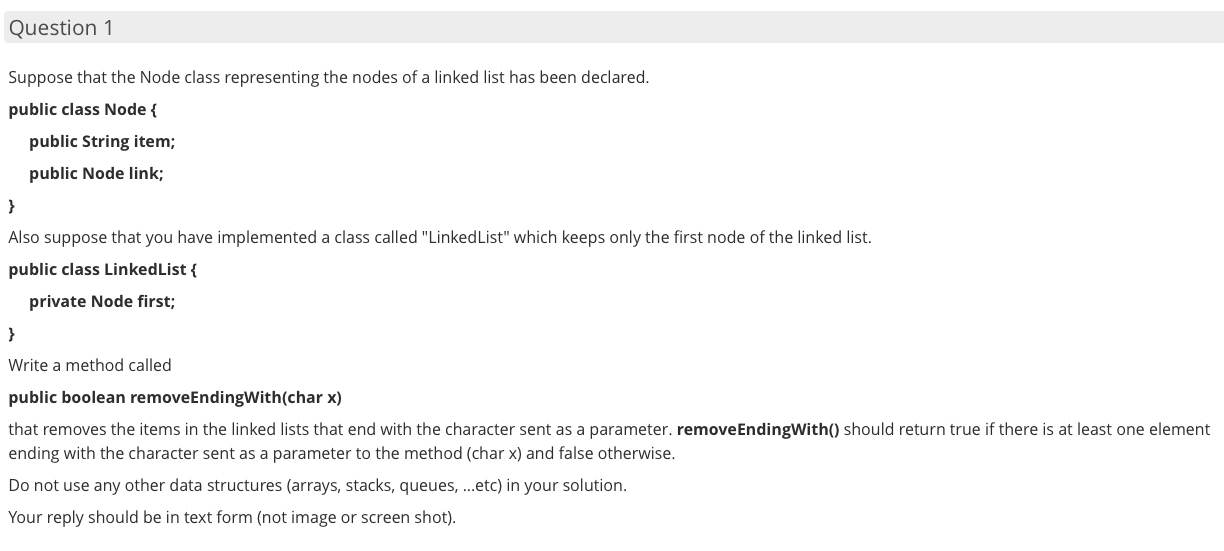Click the word "boolean" in the method signature

click(93, 397)
